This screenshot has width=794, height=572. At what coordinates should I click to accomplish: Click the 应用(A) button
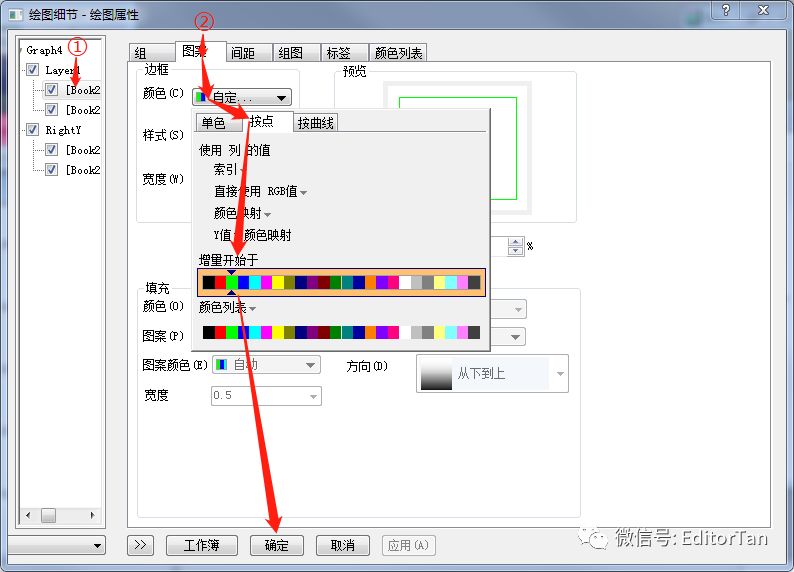coord(408,545)
